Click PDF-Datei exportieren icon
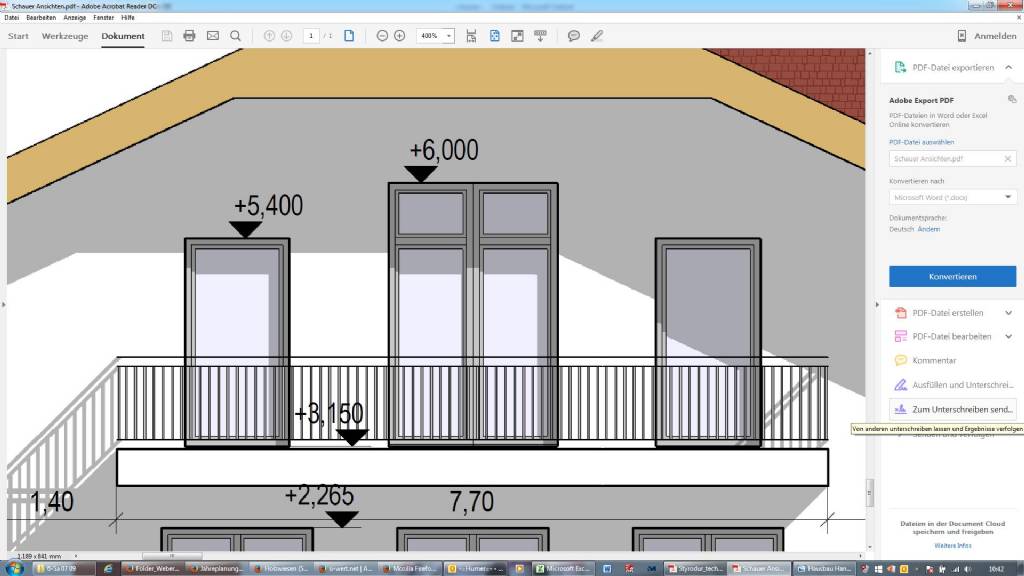The image size is (1024, 576). (900, 67)
